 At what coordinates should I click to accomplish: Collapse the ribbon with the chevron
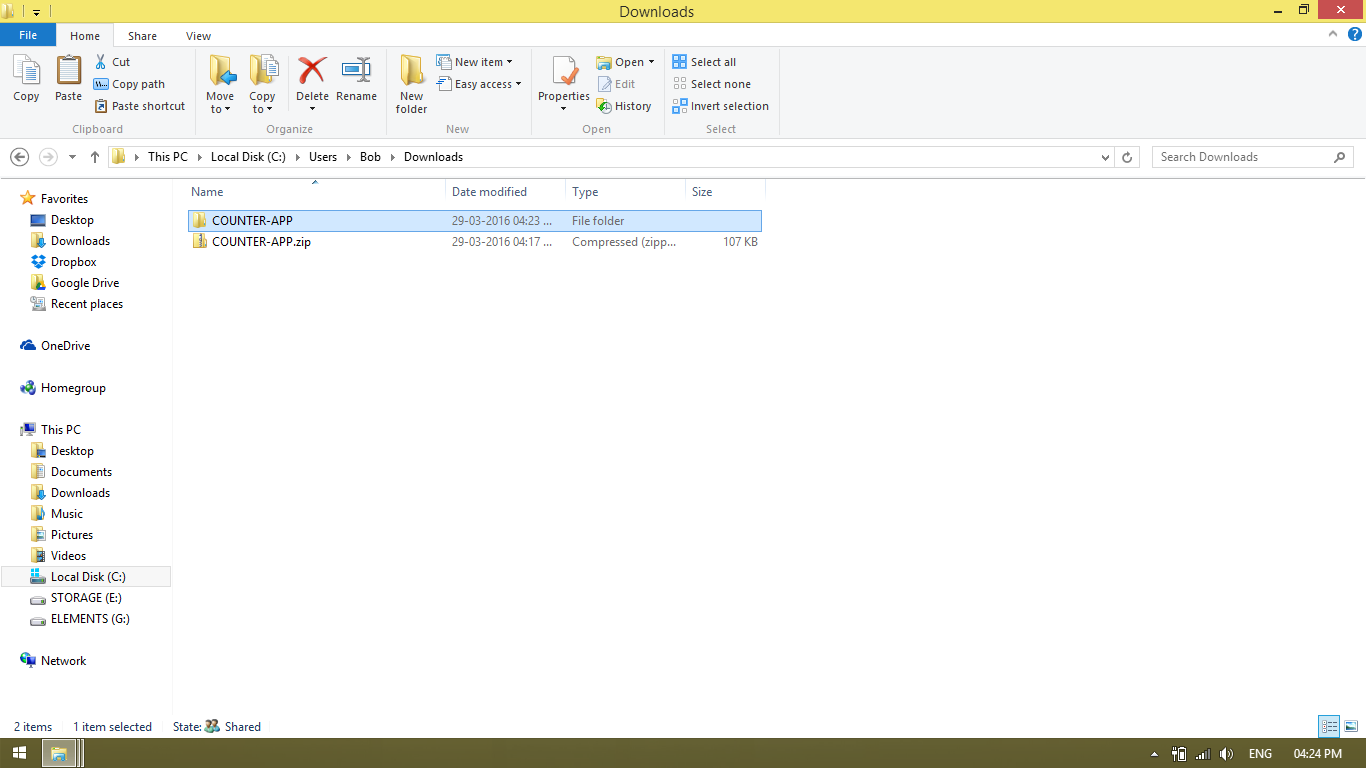(x=1334, y=34)
